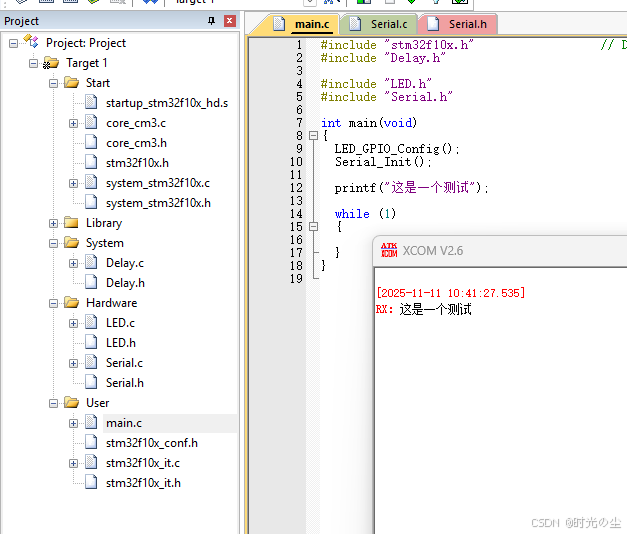Open the Serial.h editor tab

pyautogui.click(x=458, y=24)
